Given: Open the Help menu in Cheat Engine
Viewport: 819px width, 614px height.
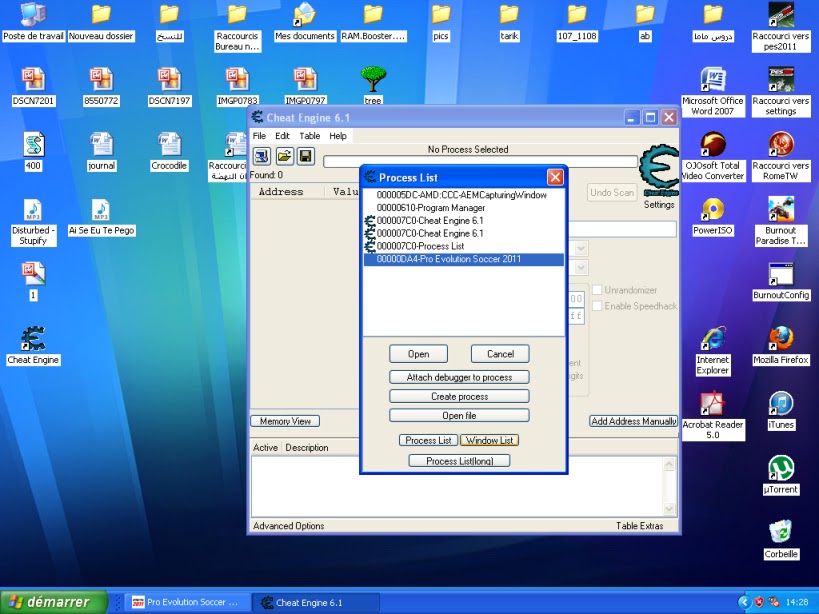Looking at the screenshot, I should 338,136.
